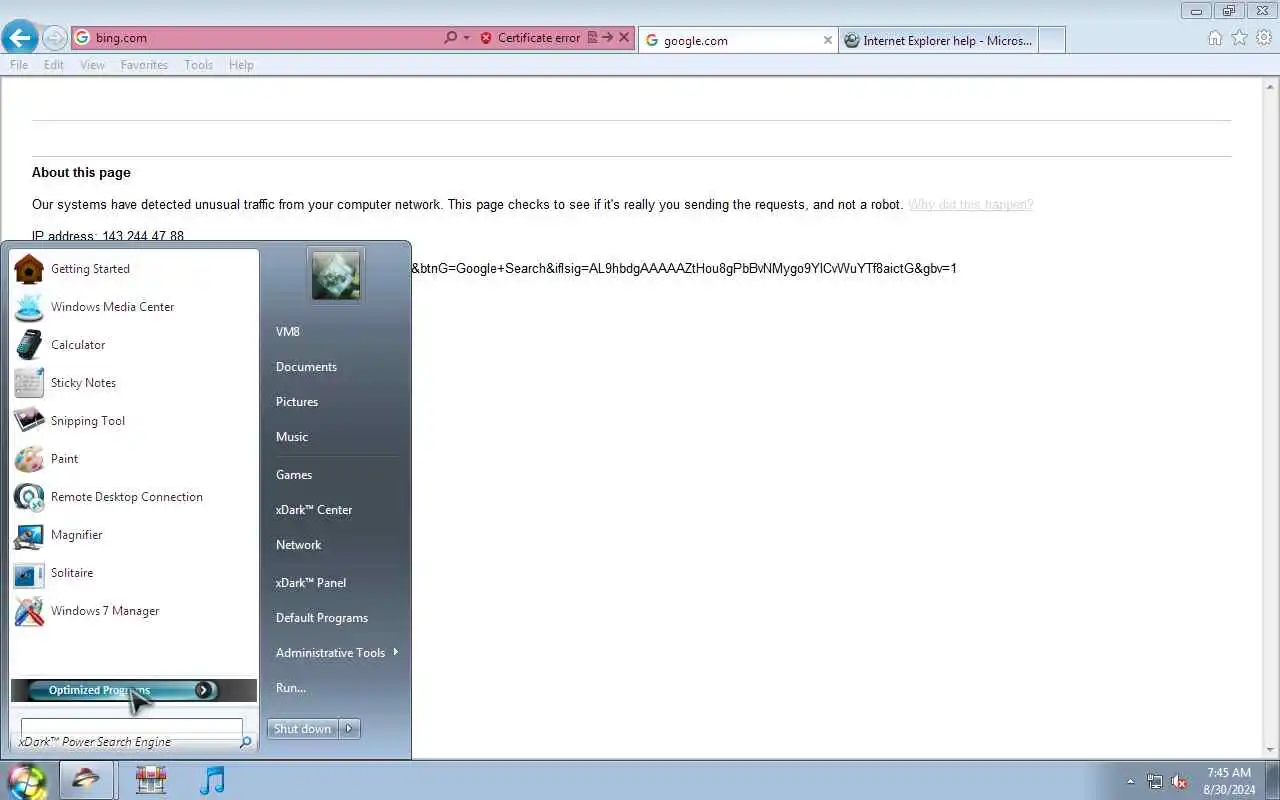Open the address bar autocomplete dropdown
1280x800 pixels.
point(466,38)
